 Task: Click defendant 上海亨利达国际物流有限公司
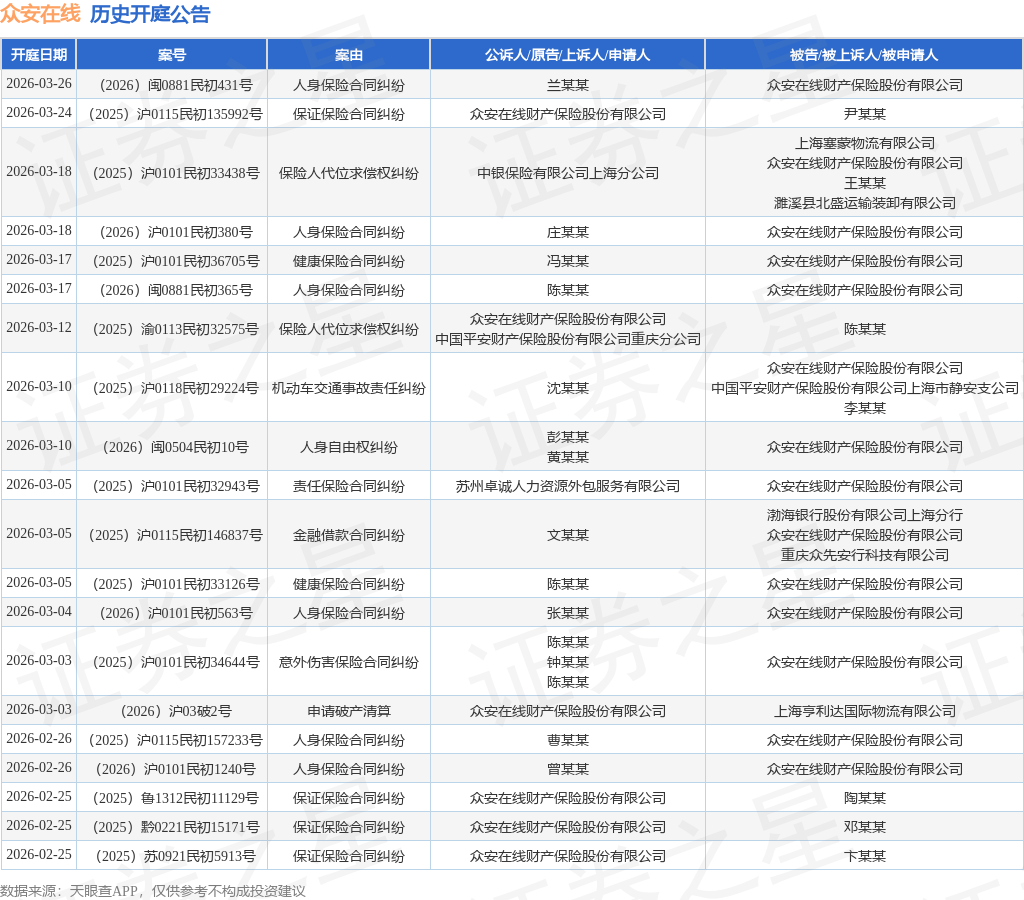865,711
